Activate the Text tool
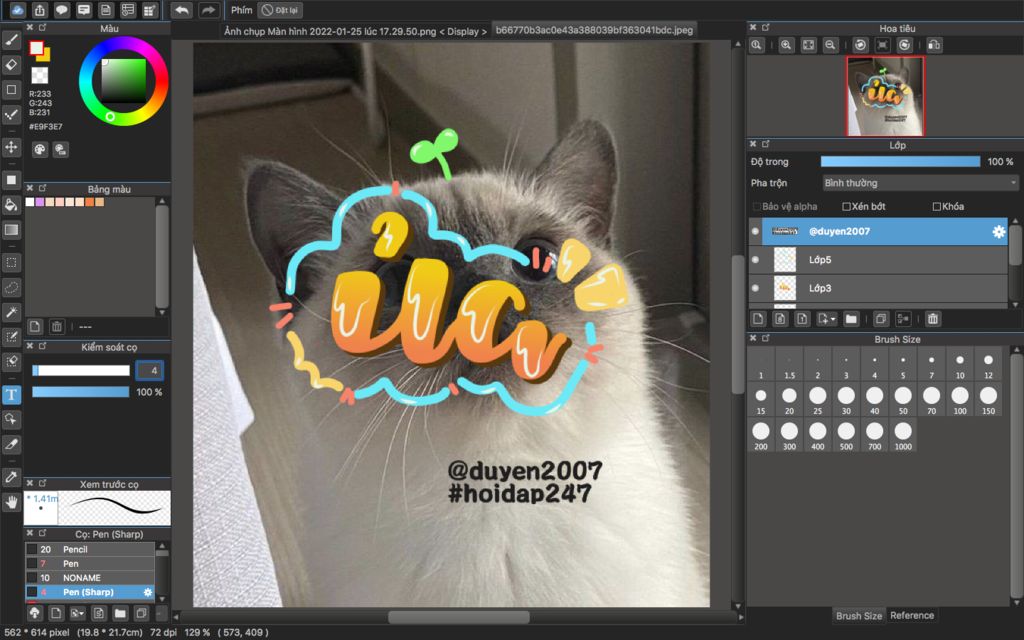 coord(11,394)
